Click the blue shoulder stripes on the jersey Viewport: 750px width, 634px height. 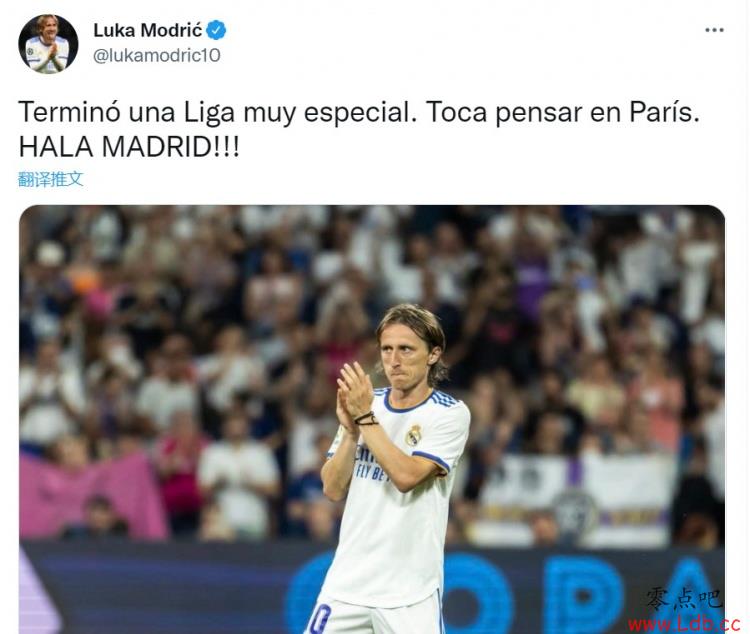[444, 399]
